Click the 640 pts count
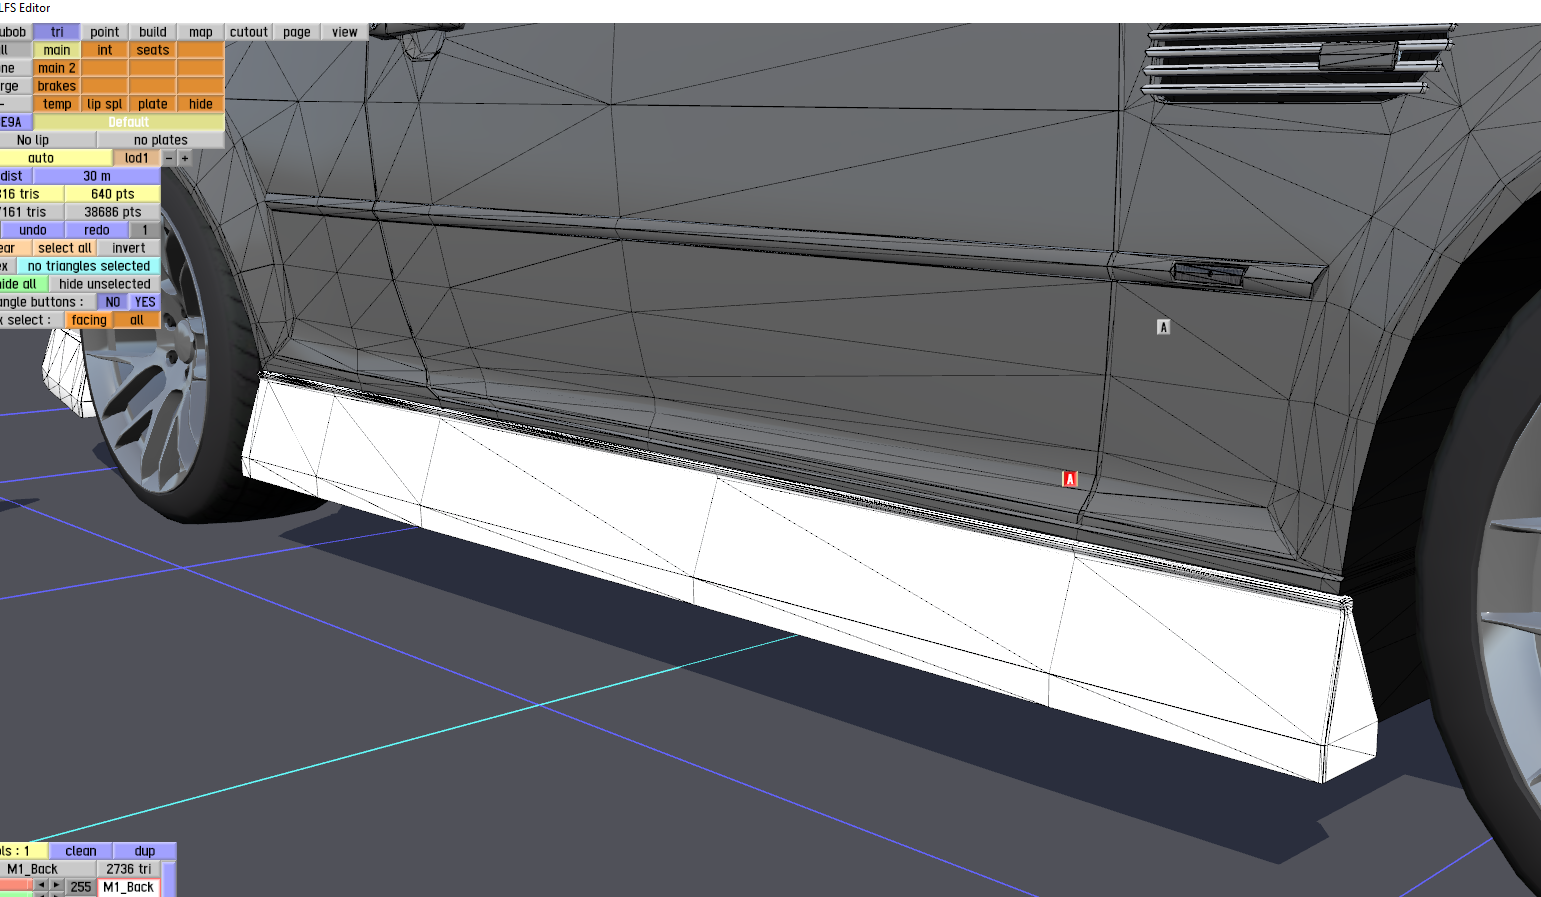The width and height of the screenshot is (1541, 897). pos(113,194)
